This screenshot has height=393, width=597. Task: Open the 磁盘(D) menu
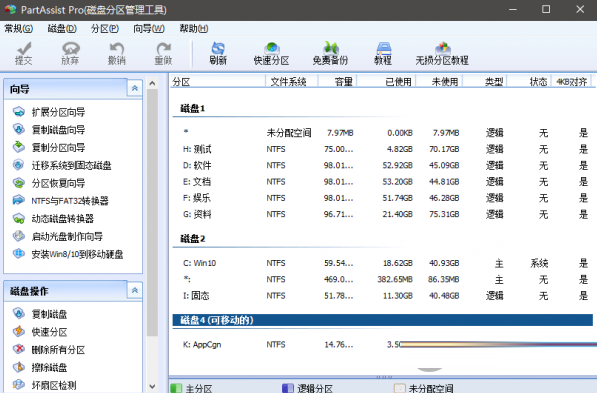pyautogui.click(x=62, y=29)
